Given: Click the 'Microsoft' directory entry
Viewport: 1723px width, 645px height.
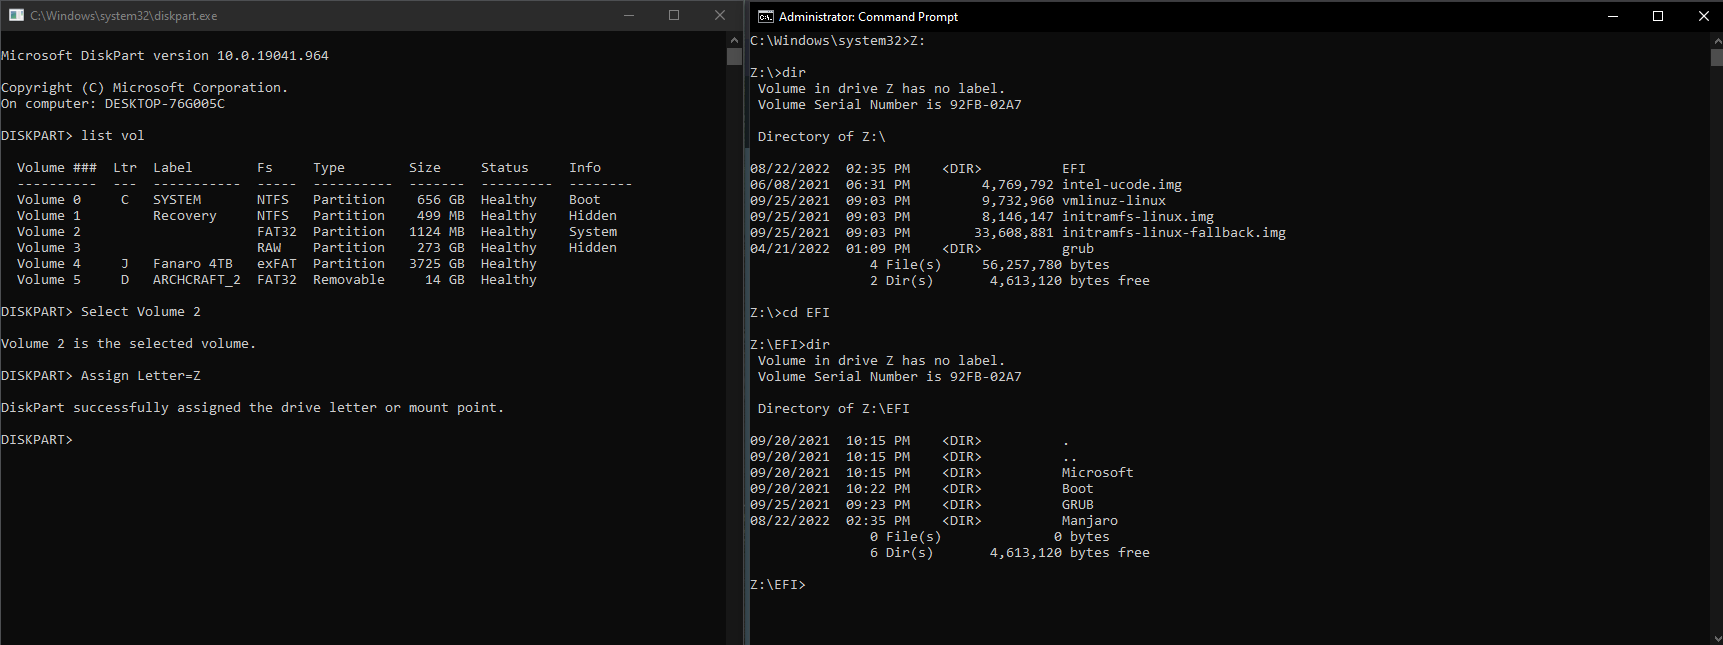Looking at the screenshot, I should [x=1098, y=473].
